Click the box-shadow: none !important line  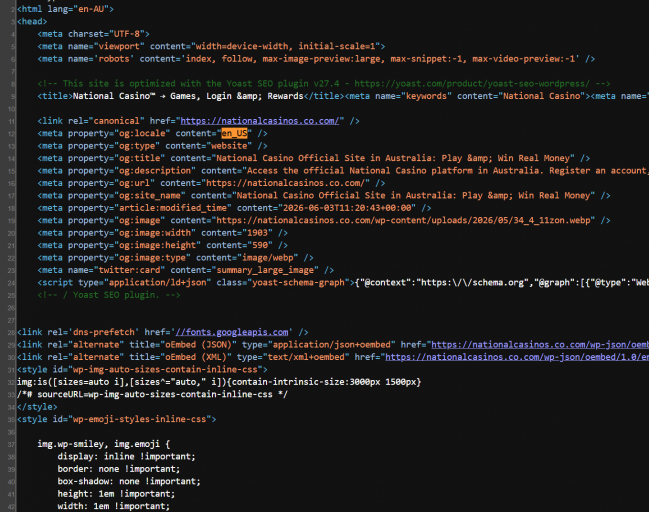tap(129, 481)
